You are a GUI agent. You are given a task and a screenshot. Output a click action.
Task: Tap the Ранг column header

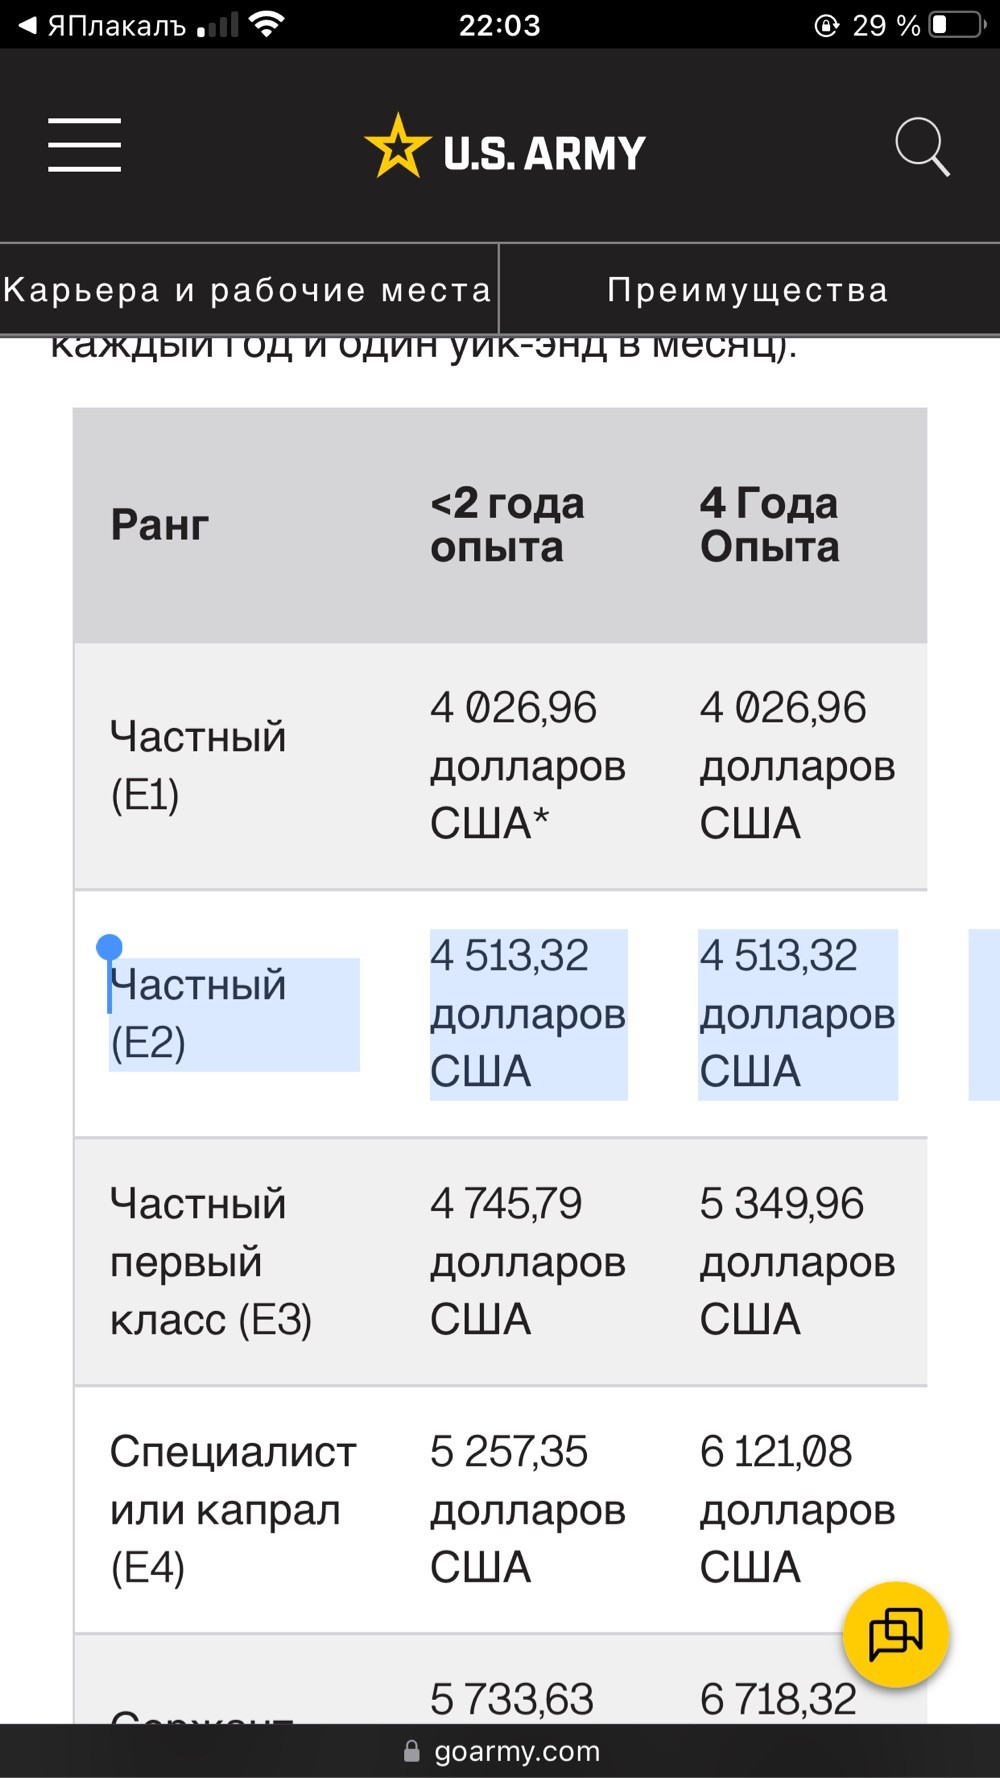[x=160, y=525]
